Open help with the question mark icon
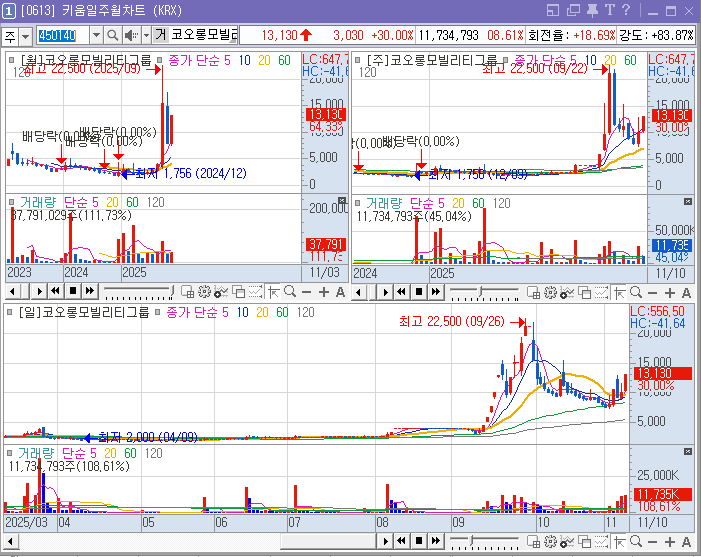Screen dimensions: 701x557 coord(626,10)
